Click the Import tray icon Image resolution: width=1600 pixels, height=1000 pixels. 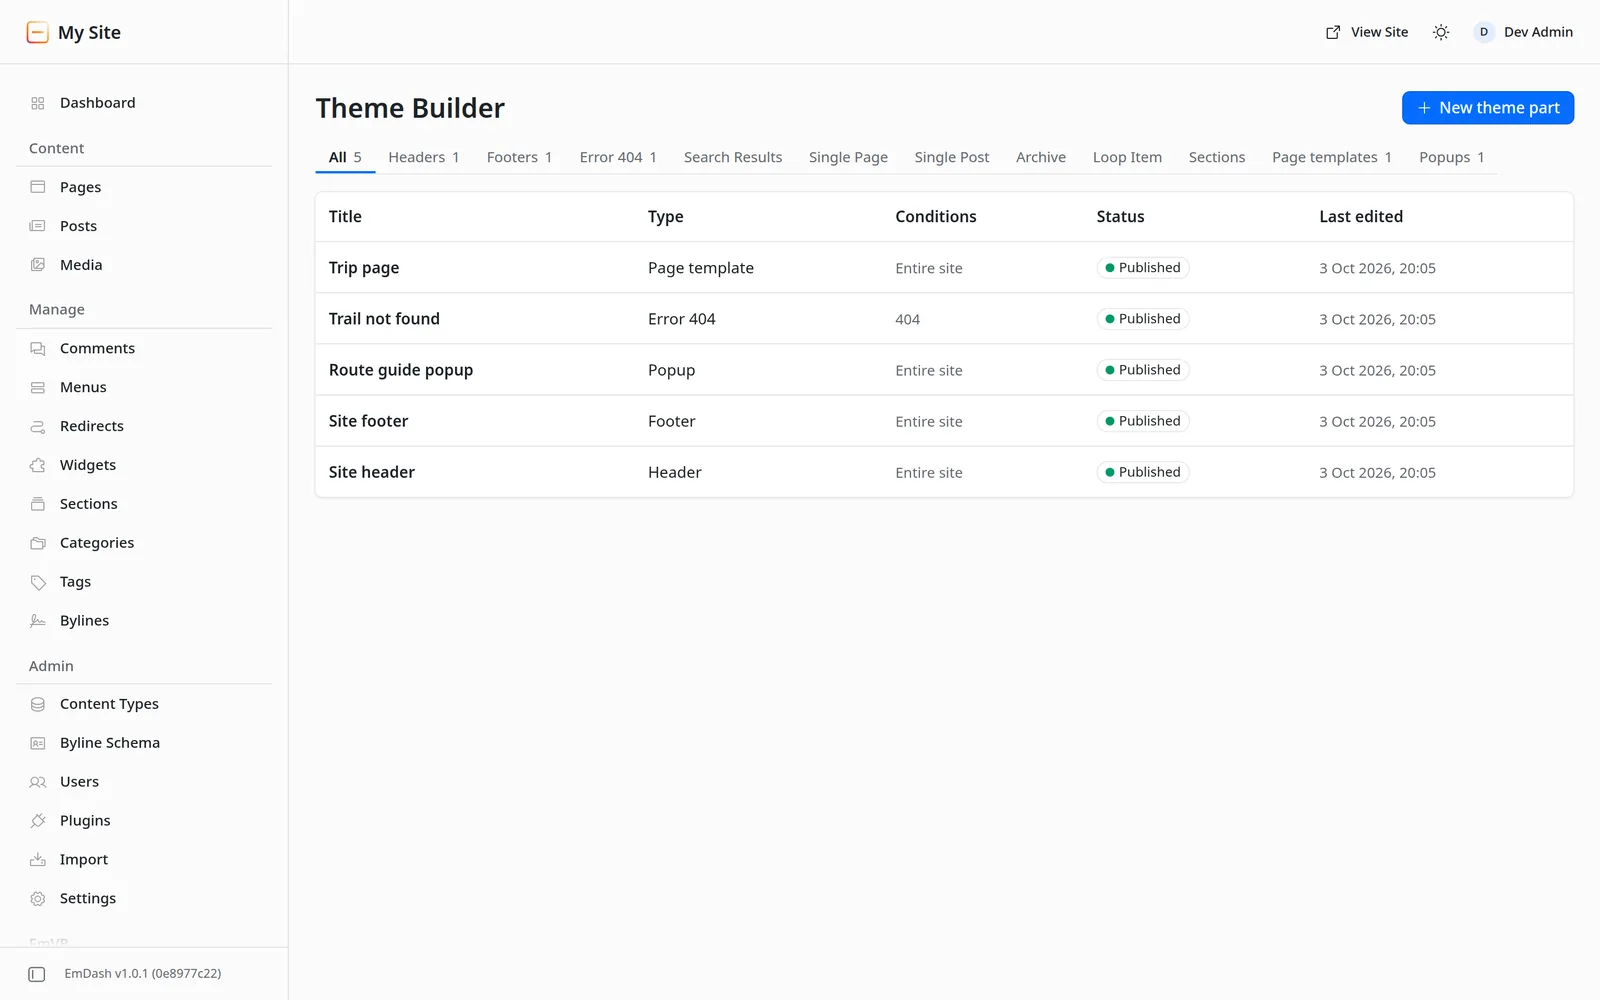coord(38,860)
